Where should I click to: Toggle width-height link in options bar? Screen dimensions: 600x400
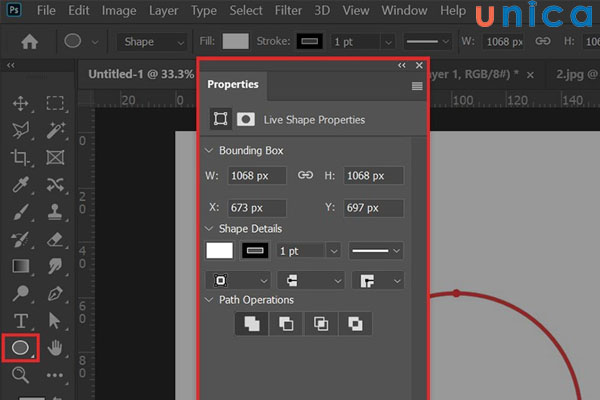pos(543,41)
